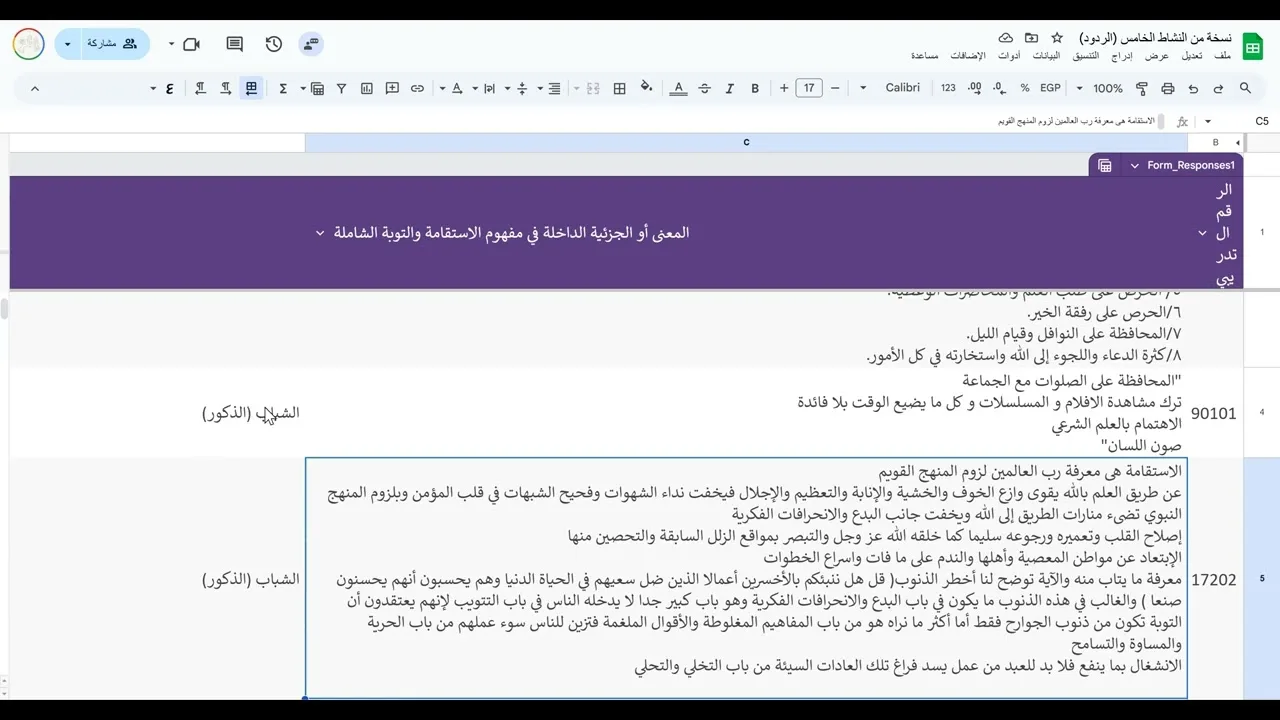Open text rotation dropdown

point(452,88)
